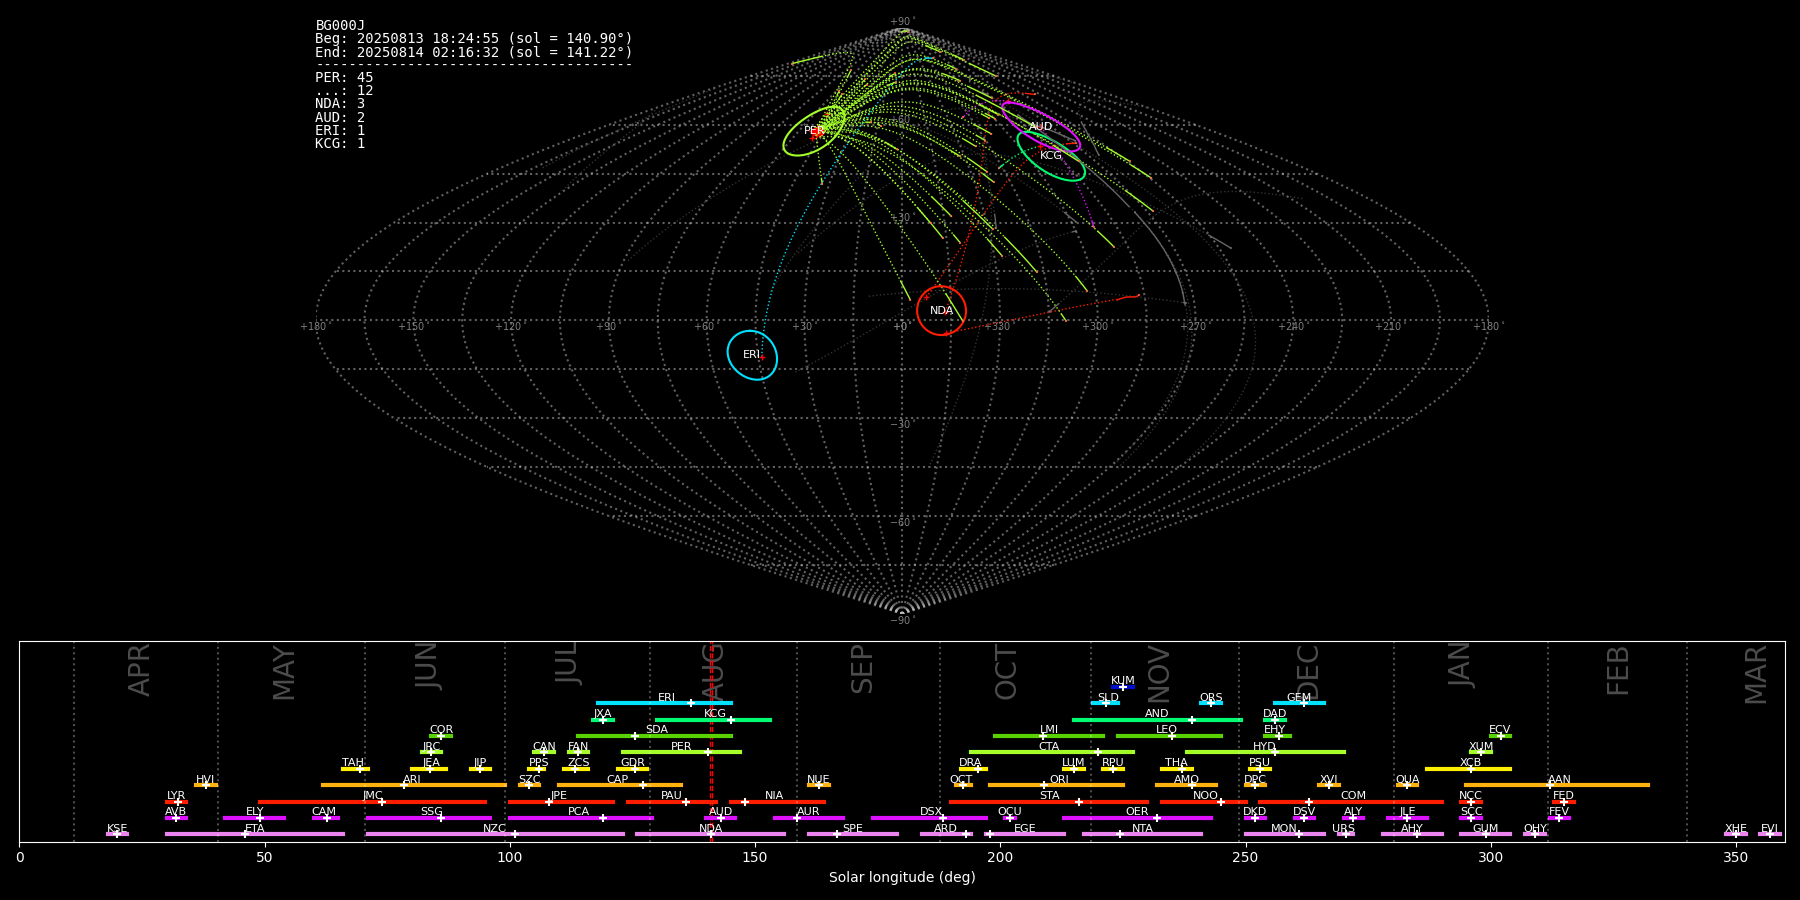Click the KCG radiant ellipse on the sky map
The height and width of the screenshot is (900, 1800).
[x=1051, y=155]
